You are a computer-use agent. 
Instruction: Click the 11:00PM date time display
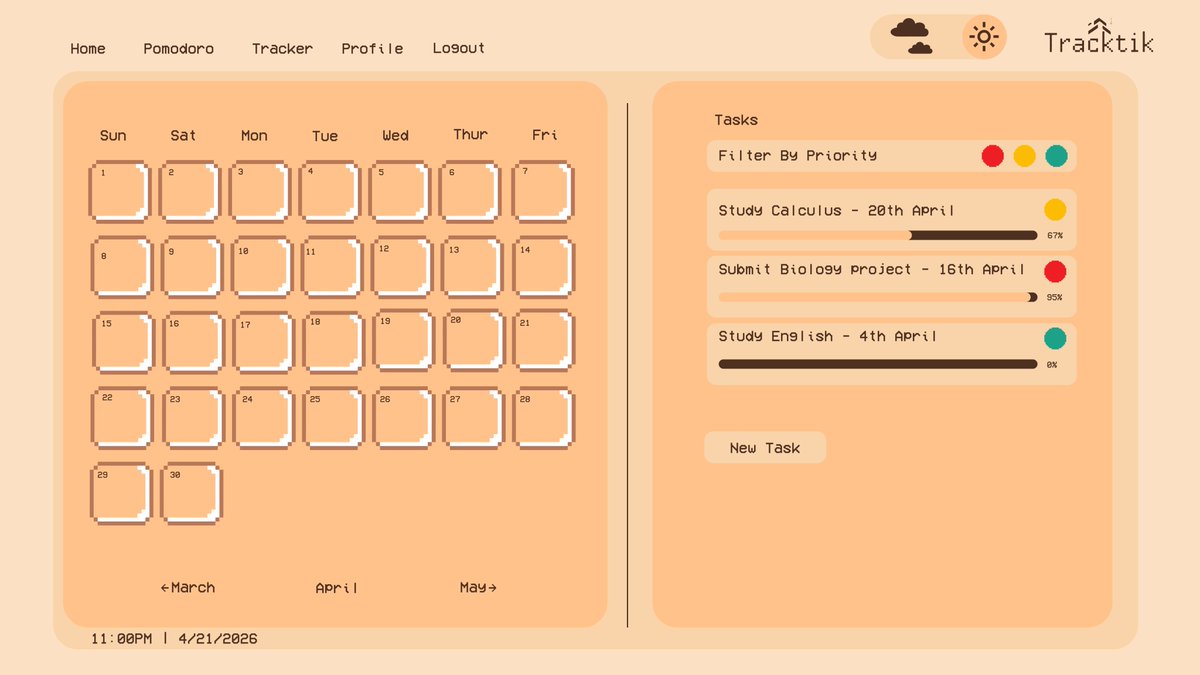[174, 638]
